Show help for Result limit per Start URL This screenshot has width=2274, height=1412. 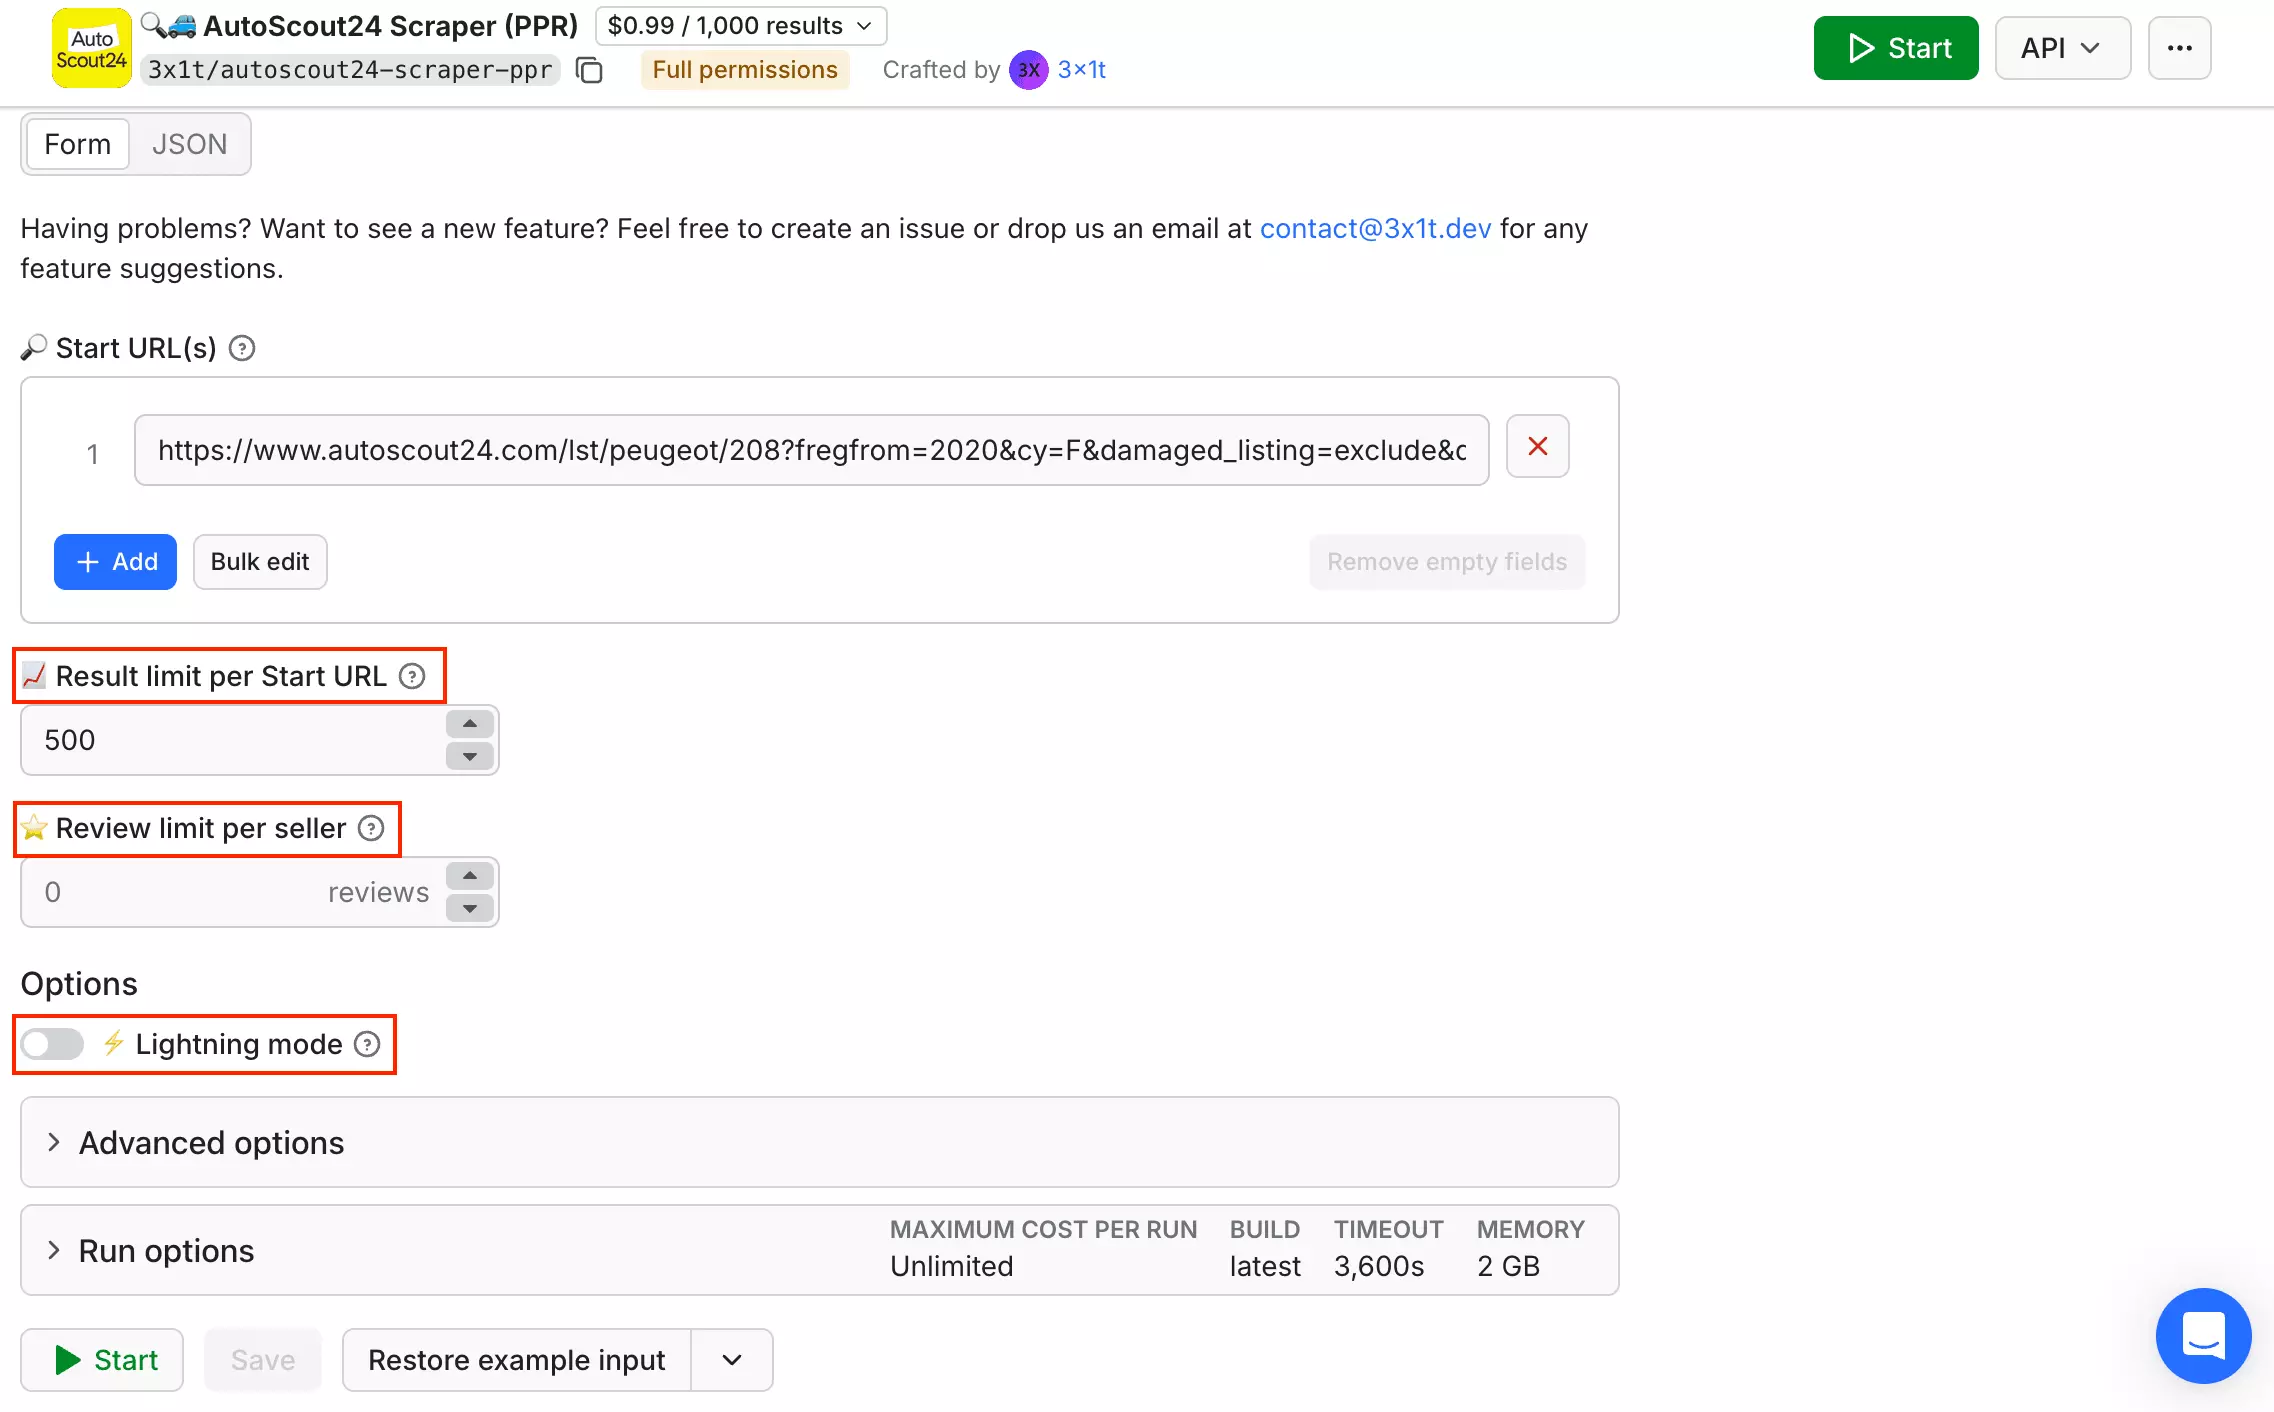[x=412, y=676]
